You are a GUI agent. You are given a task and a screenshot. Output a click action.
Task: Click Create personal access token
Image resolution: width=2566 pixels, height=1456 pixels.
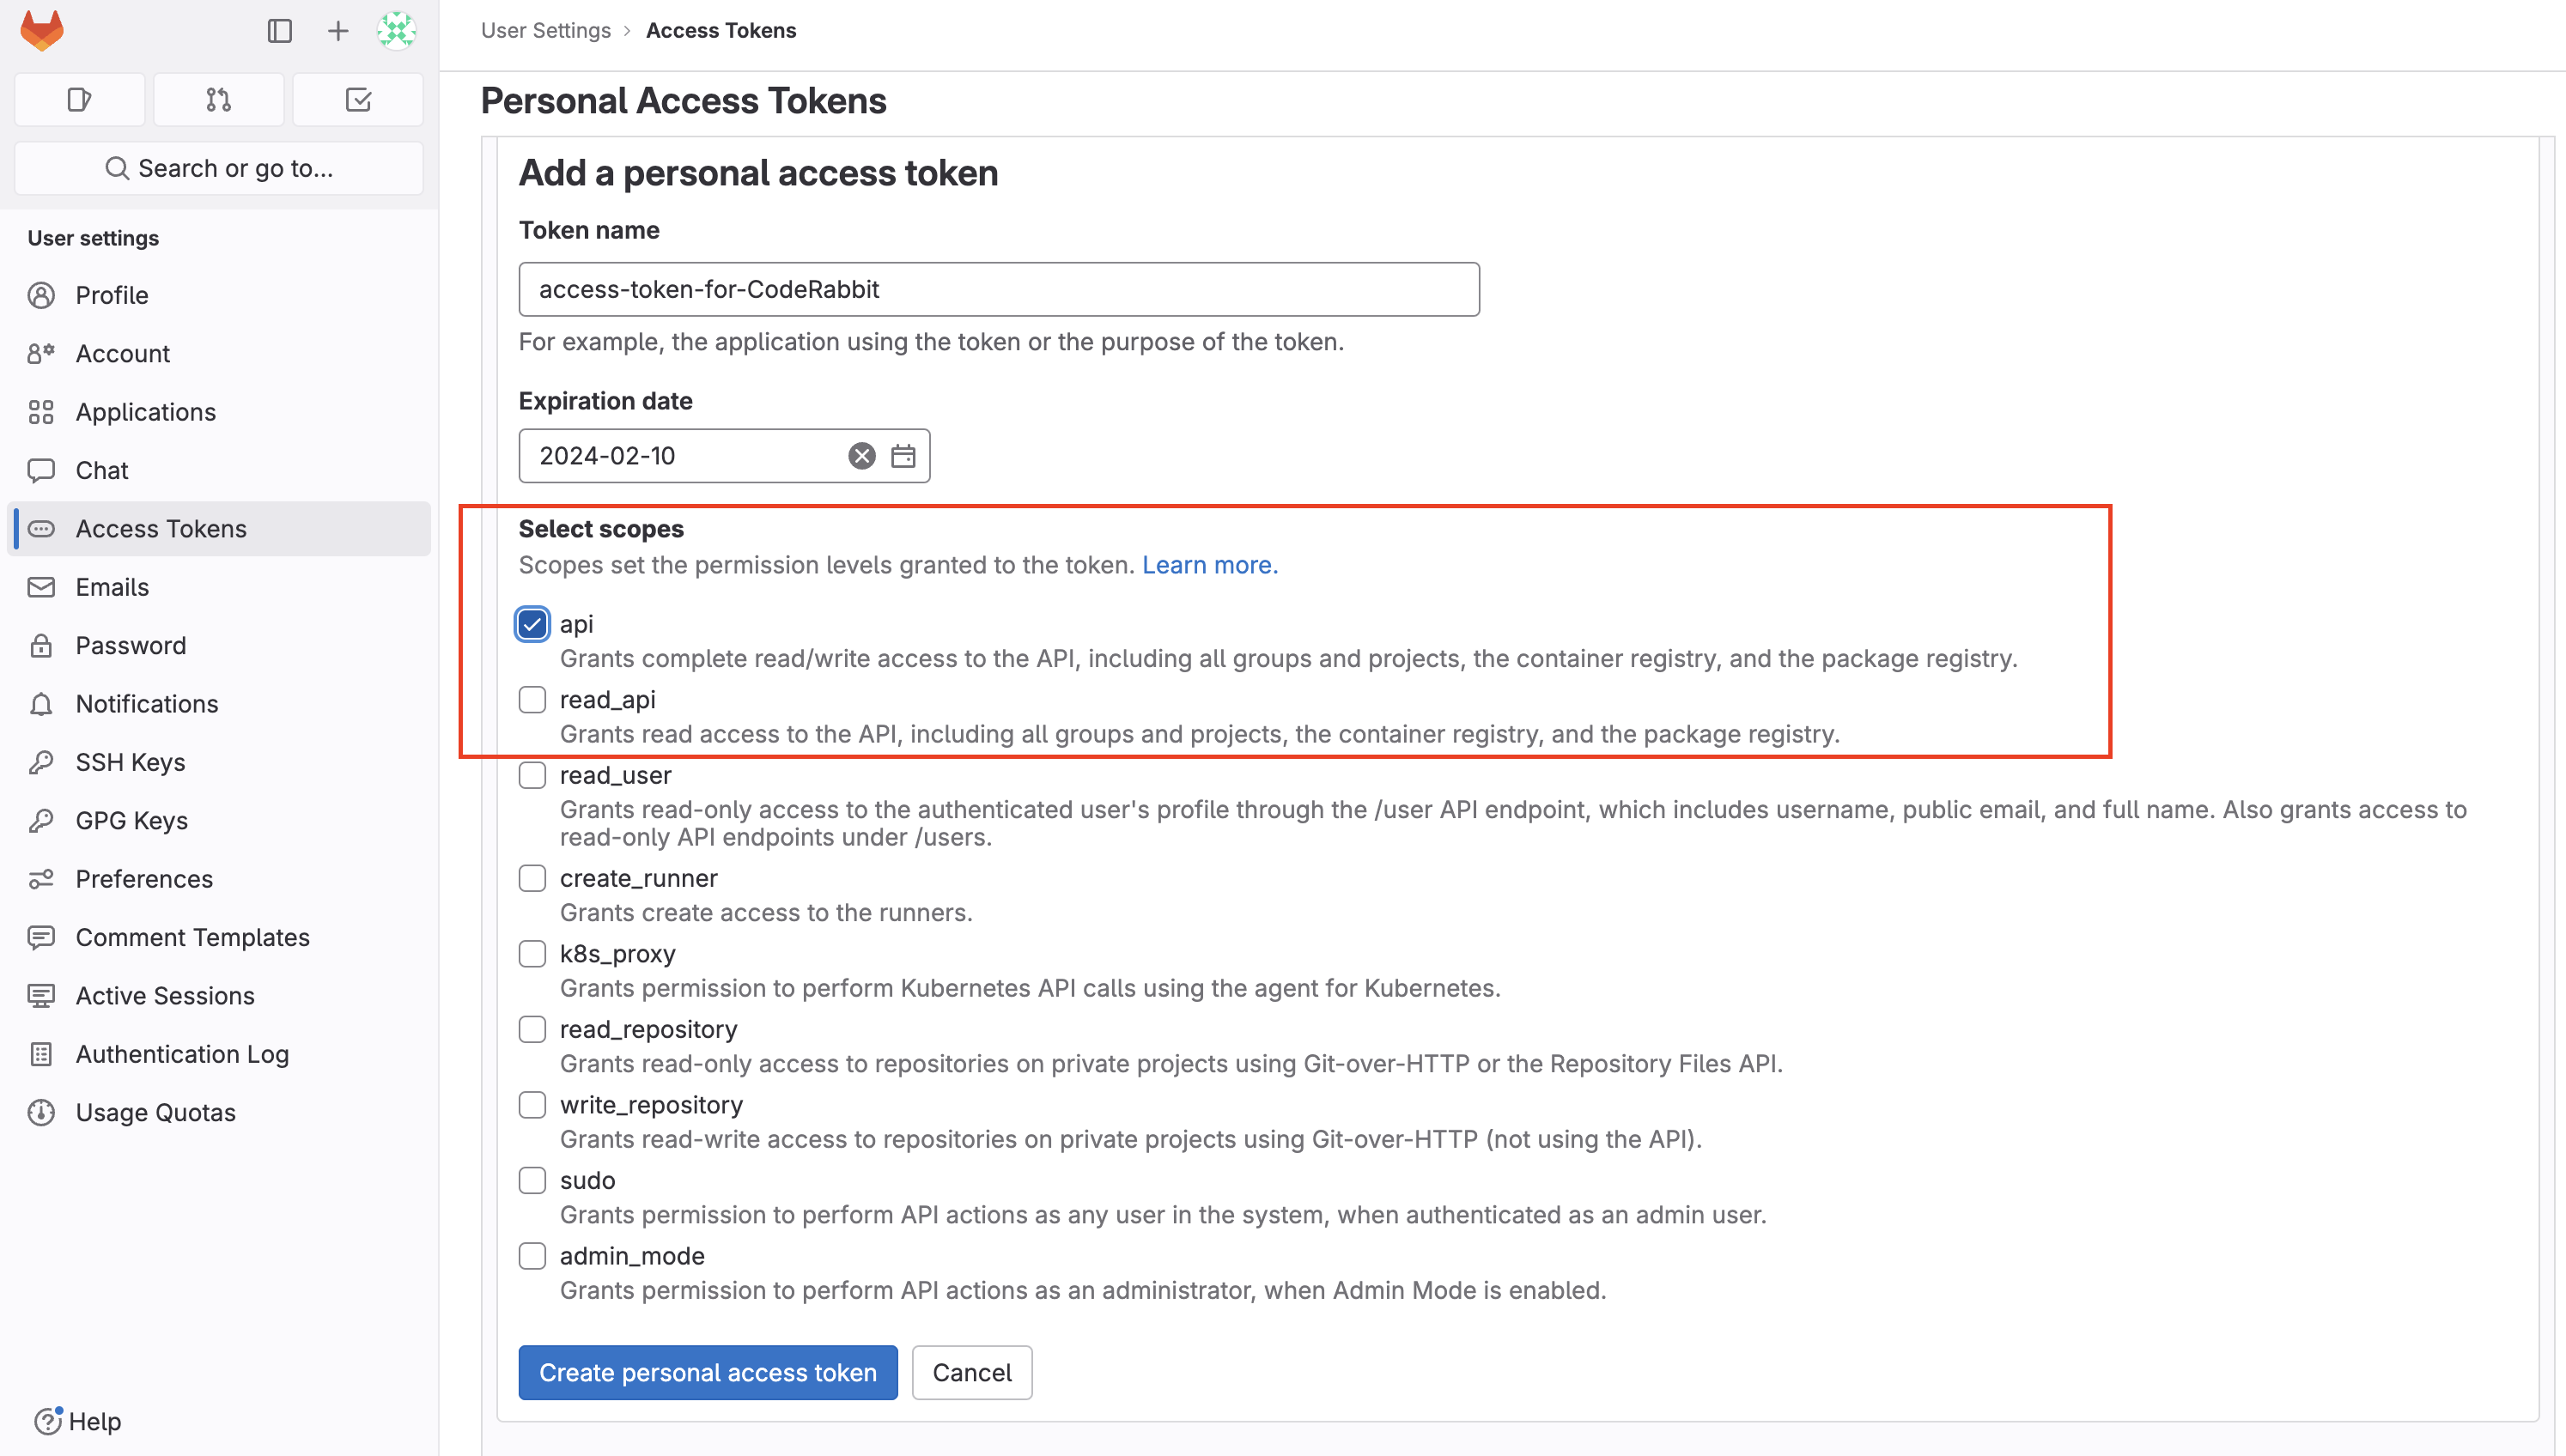707,1372
